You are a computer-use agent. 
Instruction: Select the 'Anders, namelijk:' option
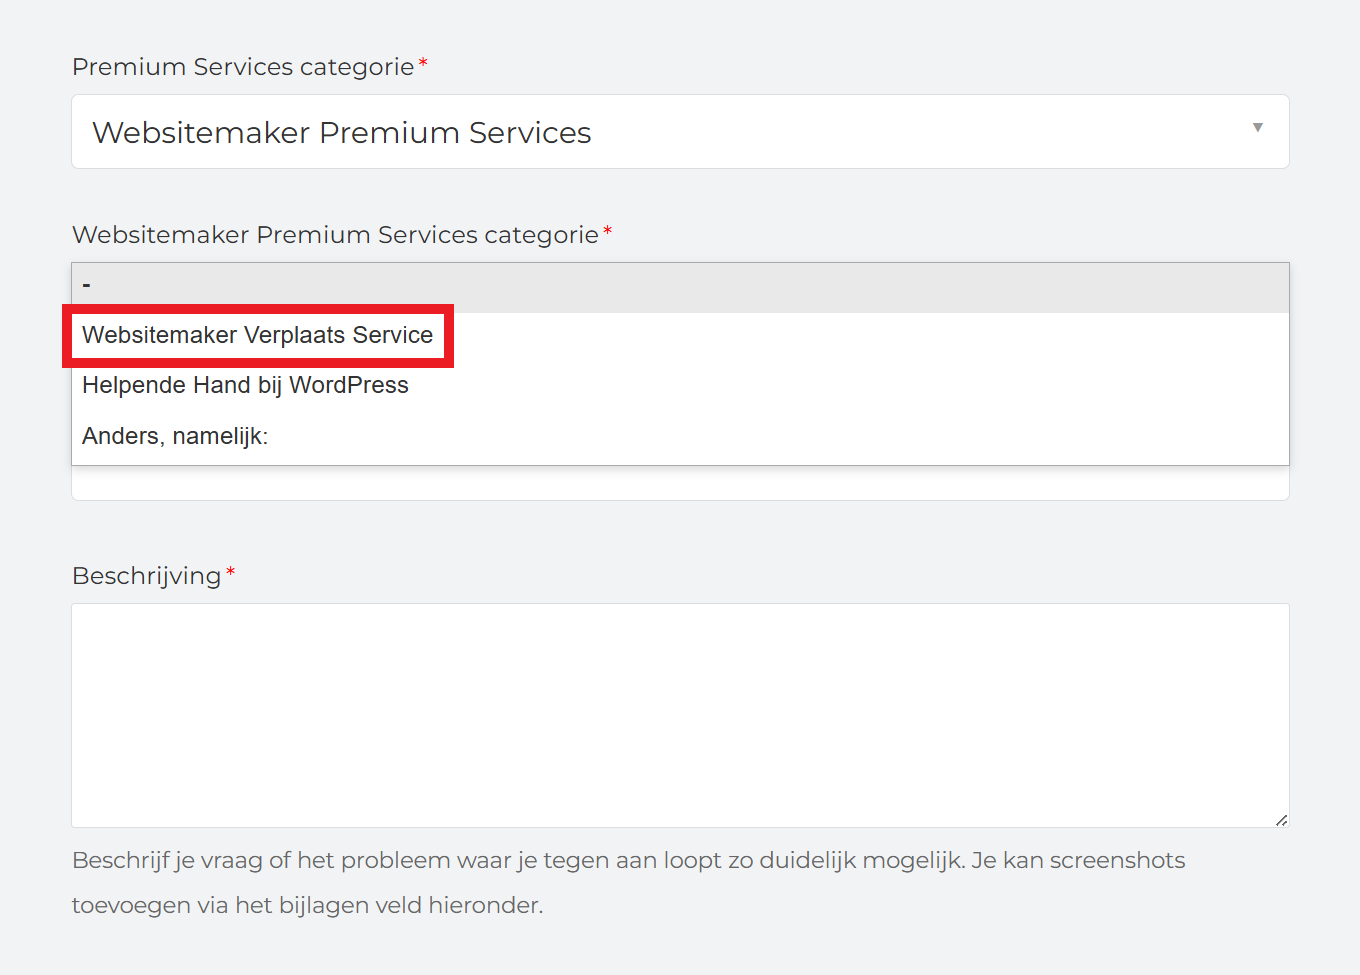[174, 436]
